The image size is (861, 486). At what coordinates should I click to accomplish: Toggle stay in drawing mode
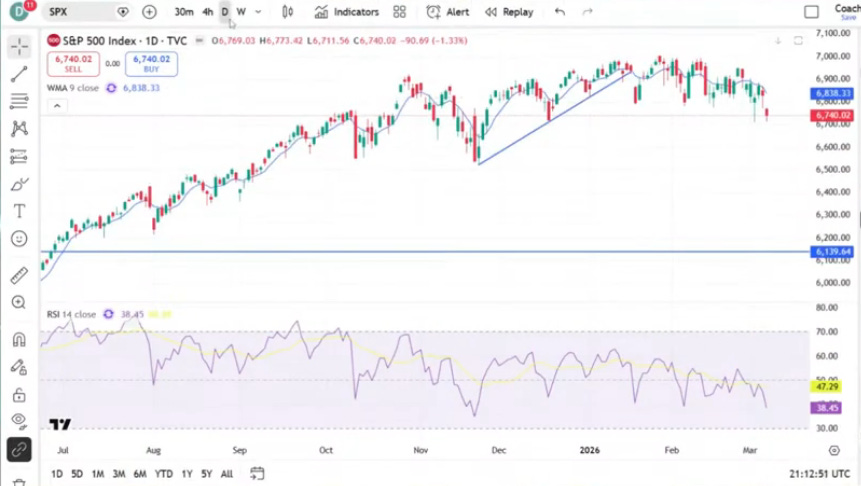coord(19,367)
